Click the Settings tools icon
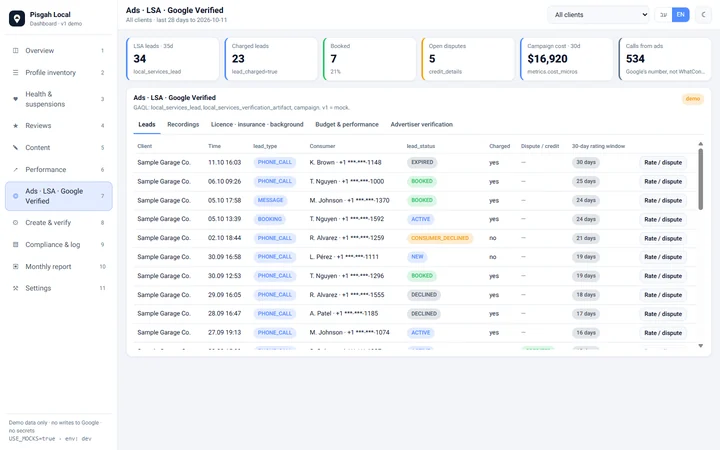This screenshot has width=720, height=450. [x=16, y=288]
